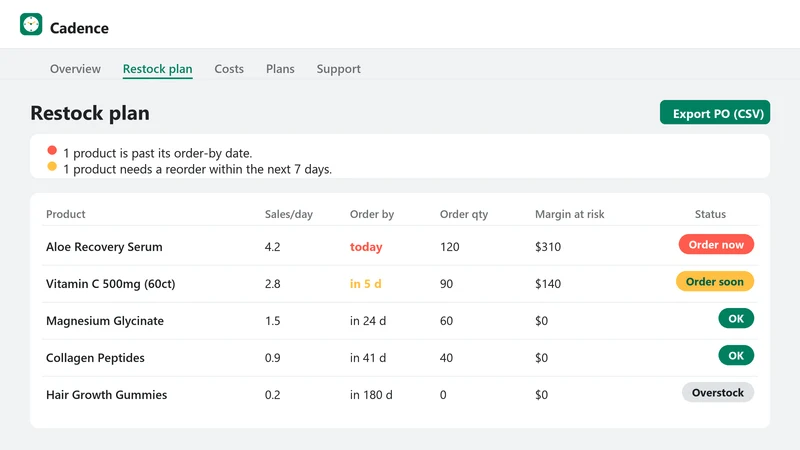Click the red past-due alert dot
This screenshot has height=450, width=800.
pos(52,150)
